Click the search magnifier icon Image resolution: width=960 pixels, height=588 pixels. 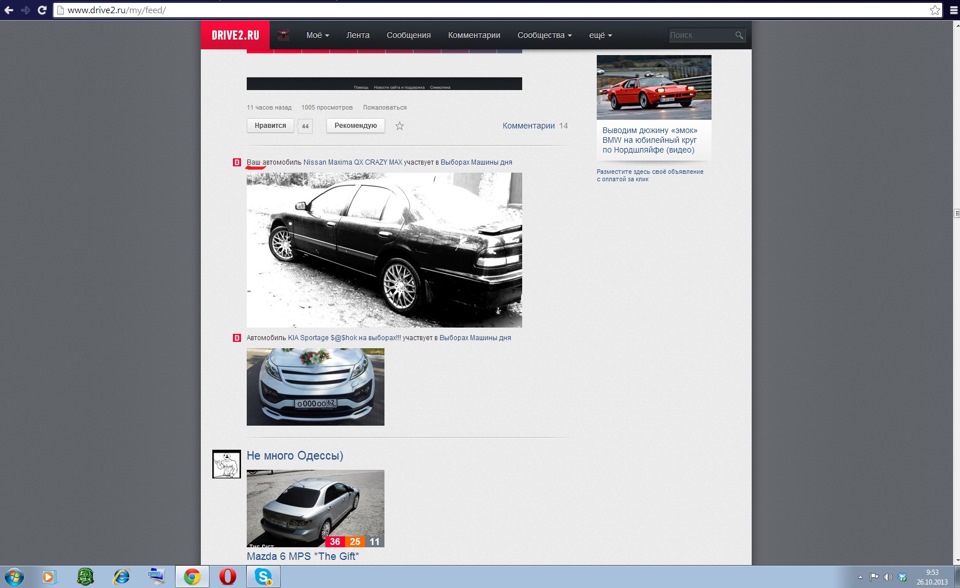[x=739, y=36]
